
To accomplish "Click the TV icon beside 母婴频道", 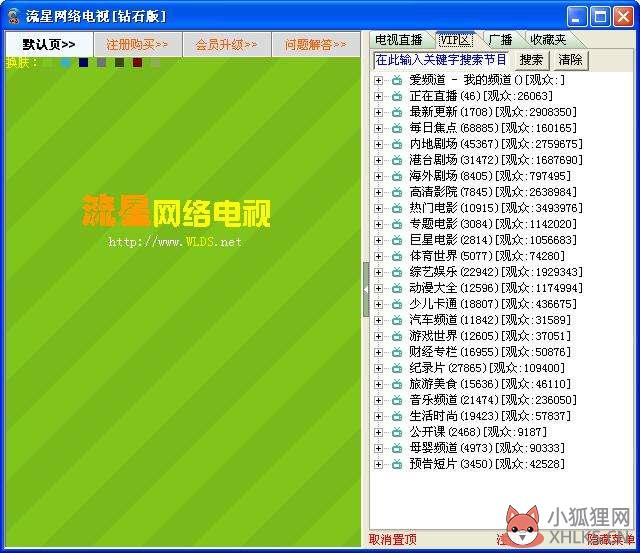I will point(397,448).
